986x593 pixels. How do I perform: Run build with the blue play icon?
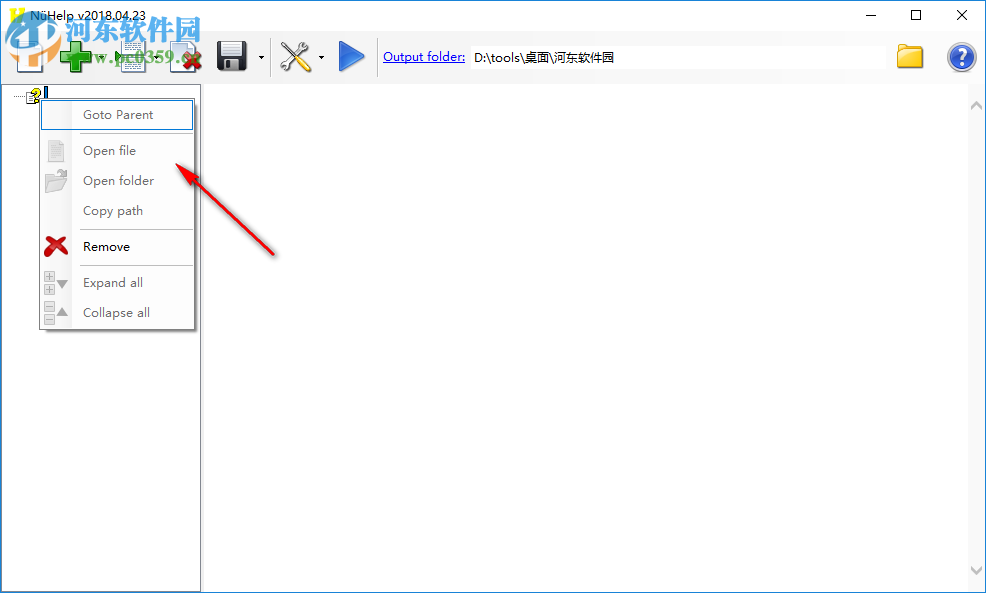(x=351, y=57)
